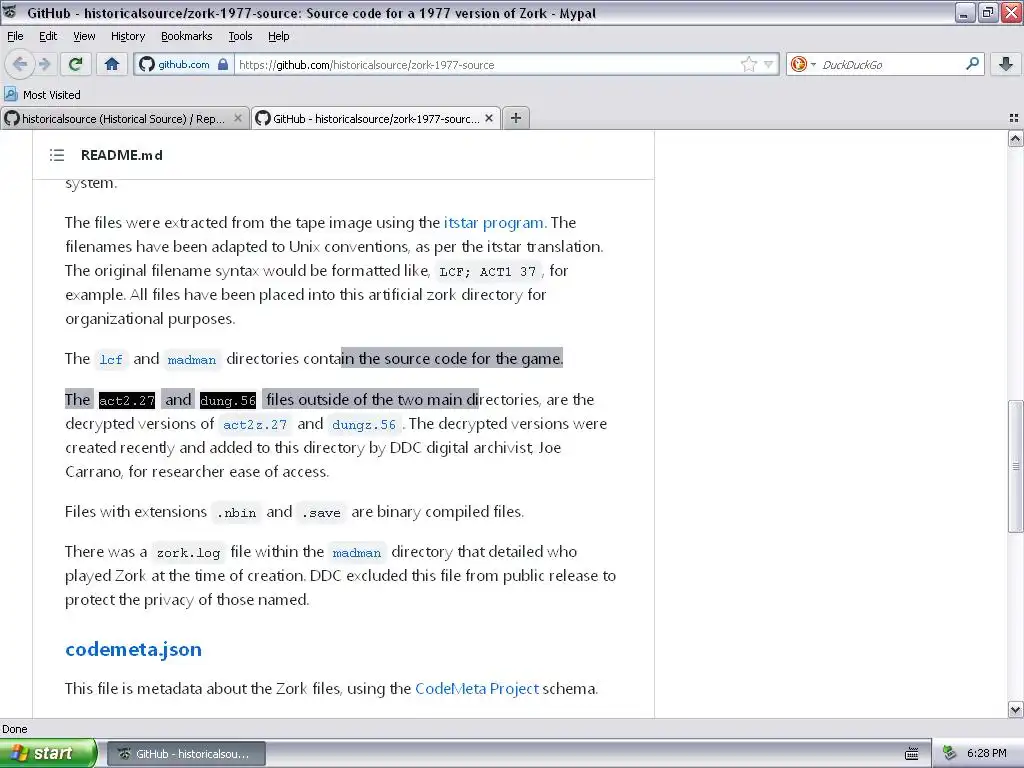Click the system tray network icon

coord(949,753)
